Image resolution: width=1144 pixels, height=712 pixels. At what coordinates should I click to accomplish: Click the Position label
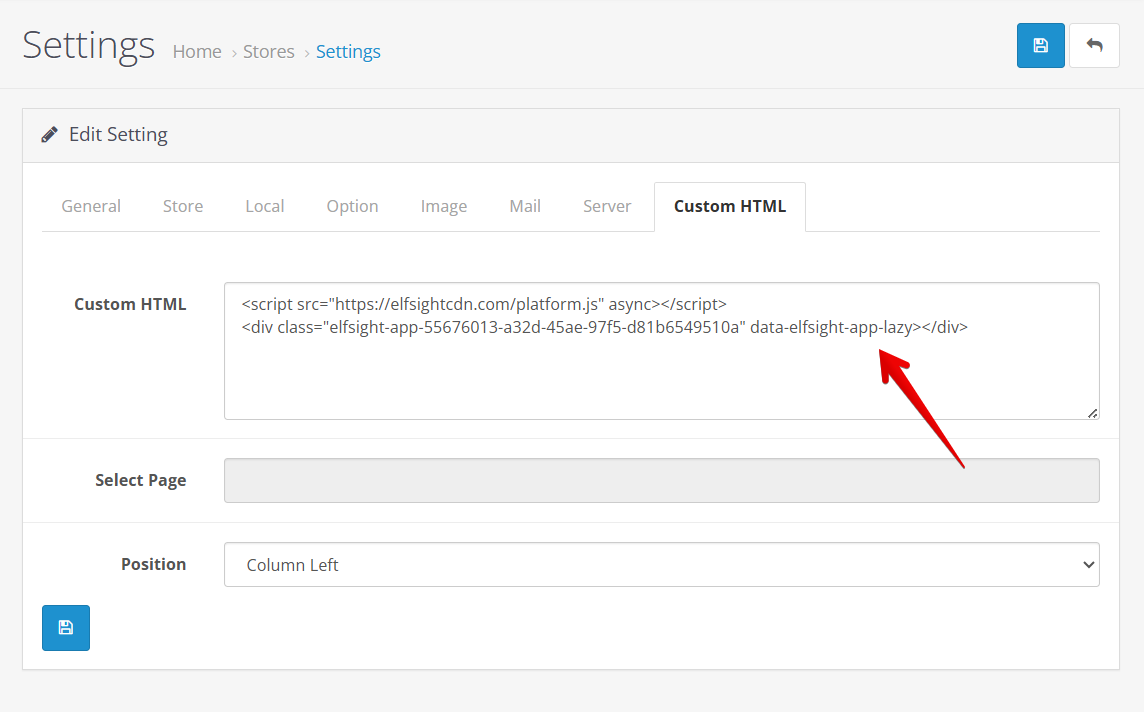pyautogui.click(x=154, y=565)
